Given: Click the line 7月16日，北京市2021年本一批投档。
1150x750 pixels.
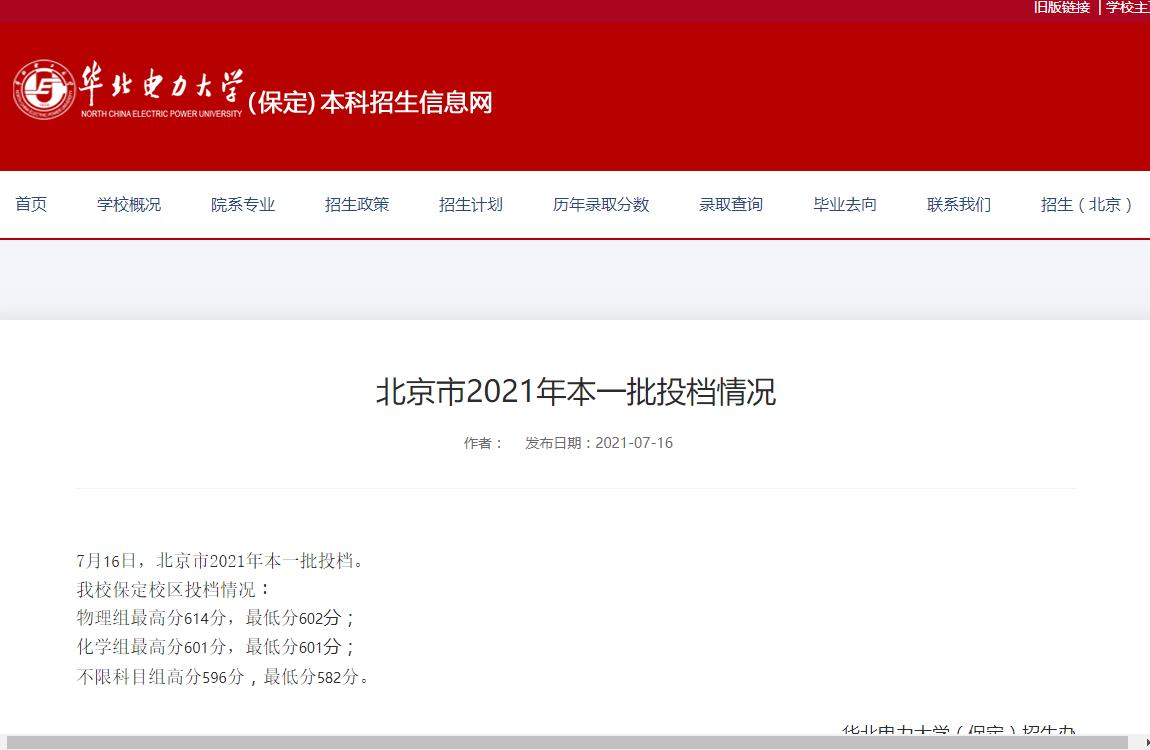Looking at the screenshot, I should tap(221, 561).
